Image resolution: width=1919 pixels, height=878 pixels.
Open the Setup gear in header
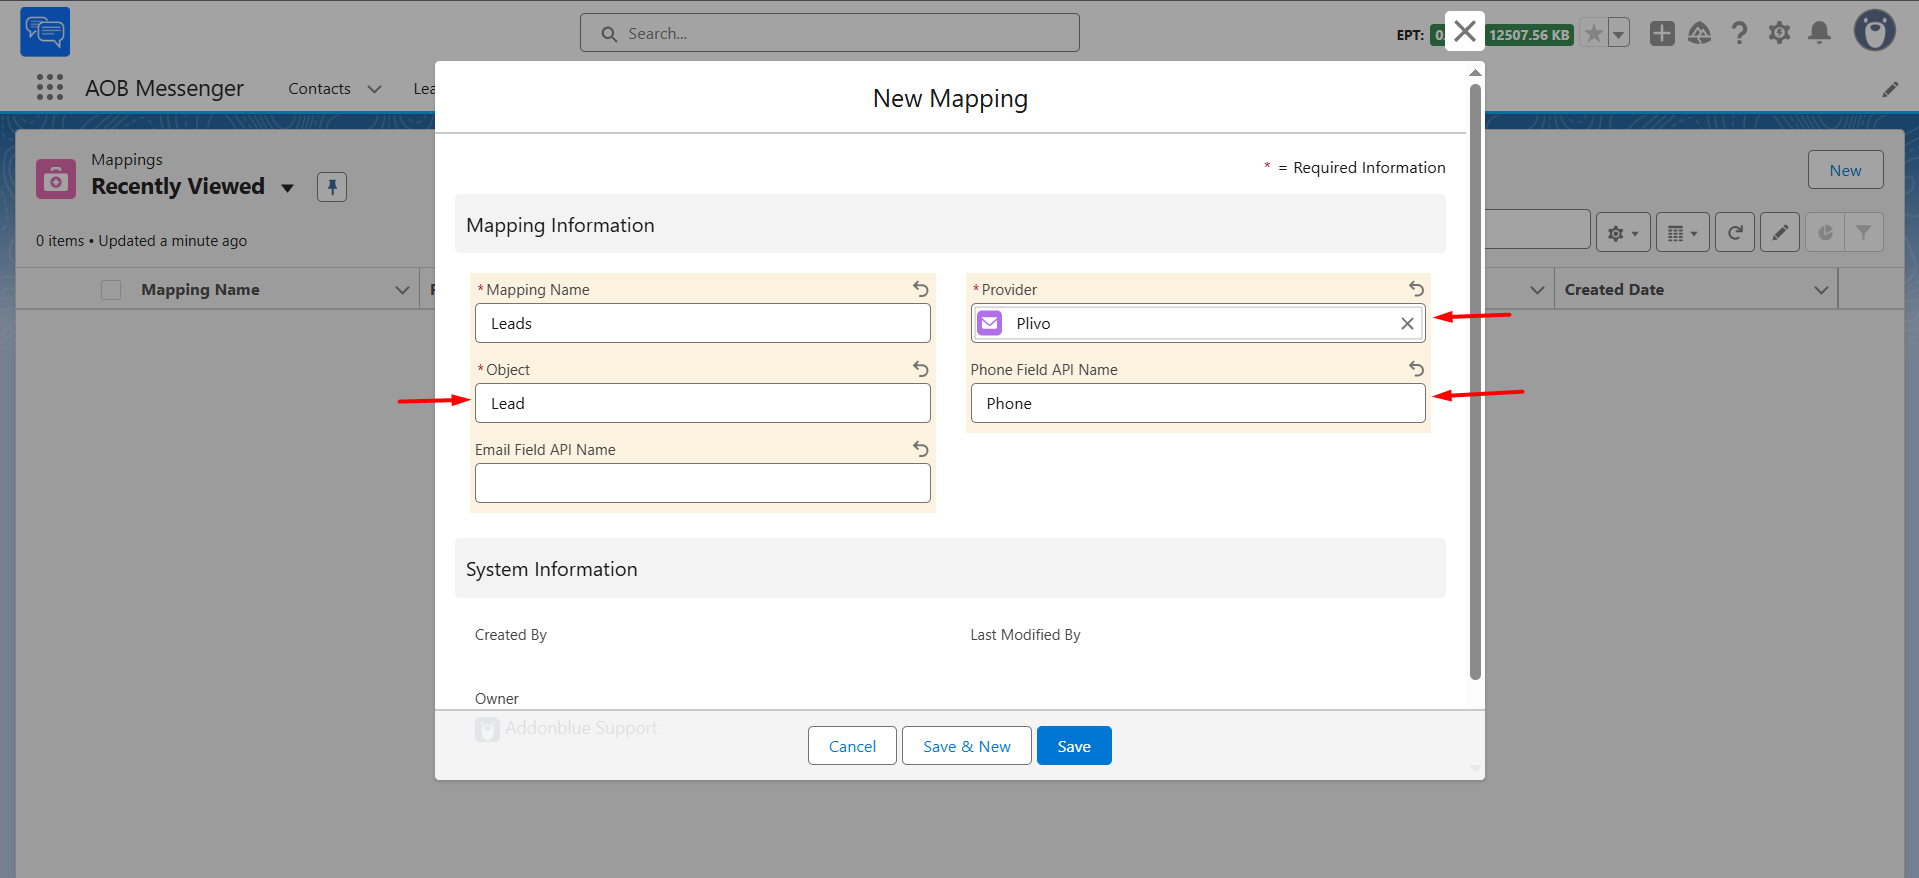pos(1780,33)
